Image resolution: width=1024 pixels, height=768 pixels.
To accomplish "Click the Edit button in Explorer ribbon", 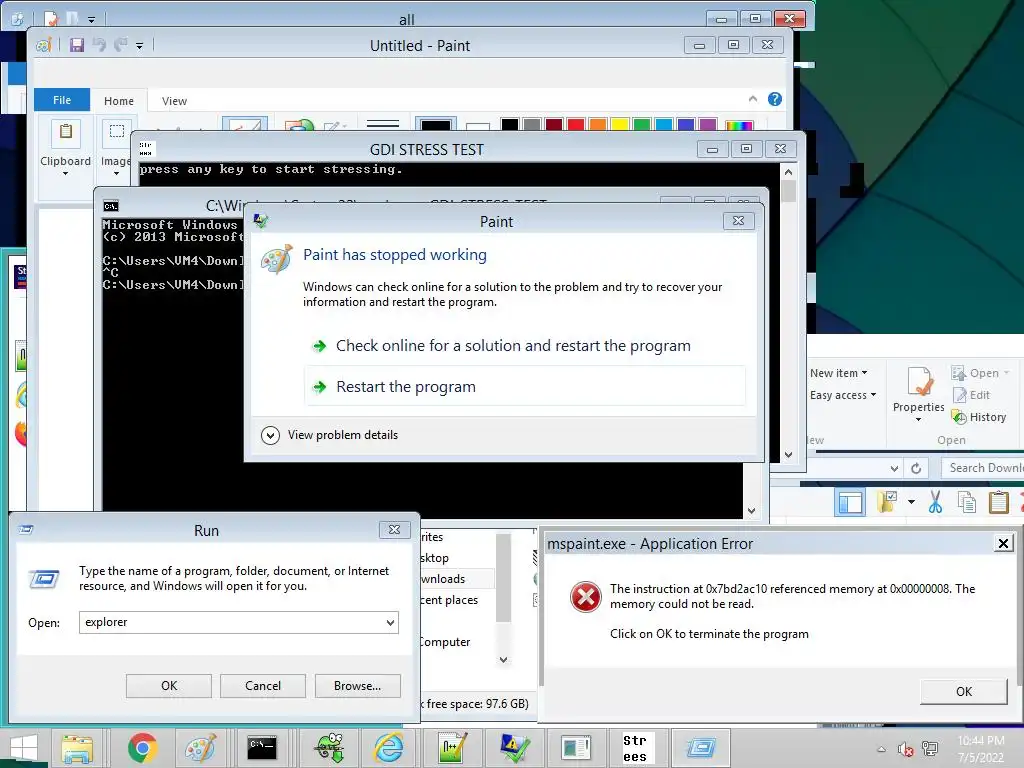I will (x=972, y=395).
